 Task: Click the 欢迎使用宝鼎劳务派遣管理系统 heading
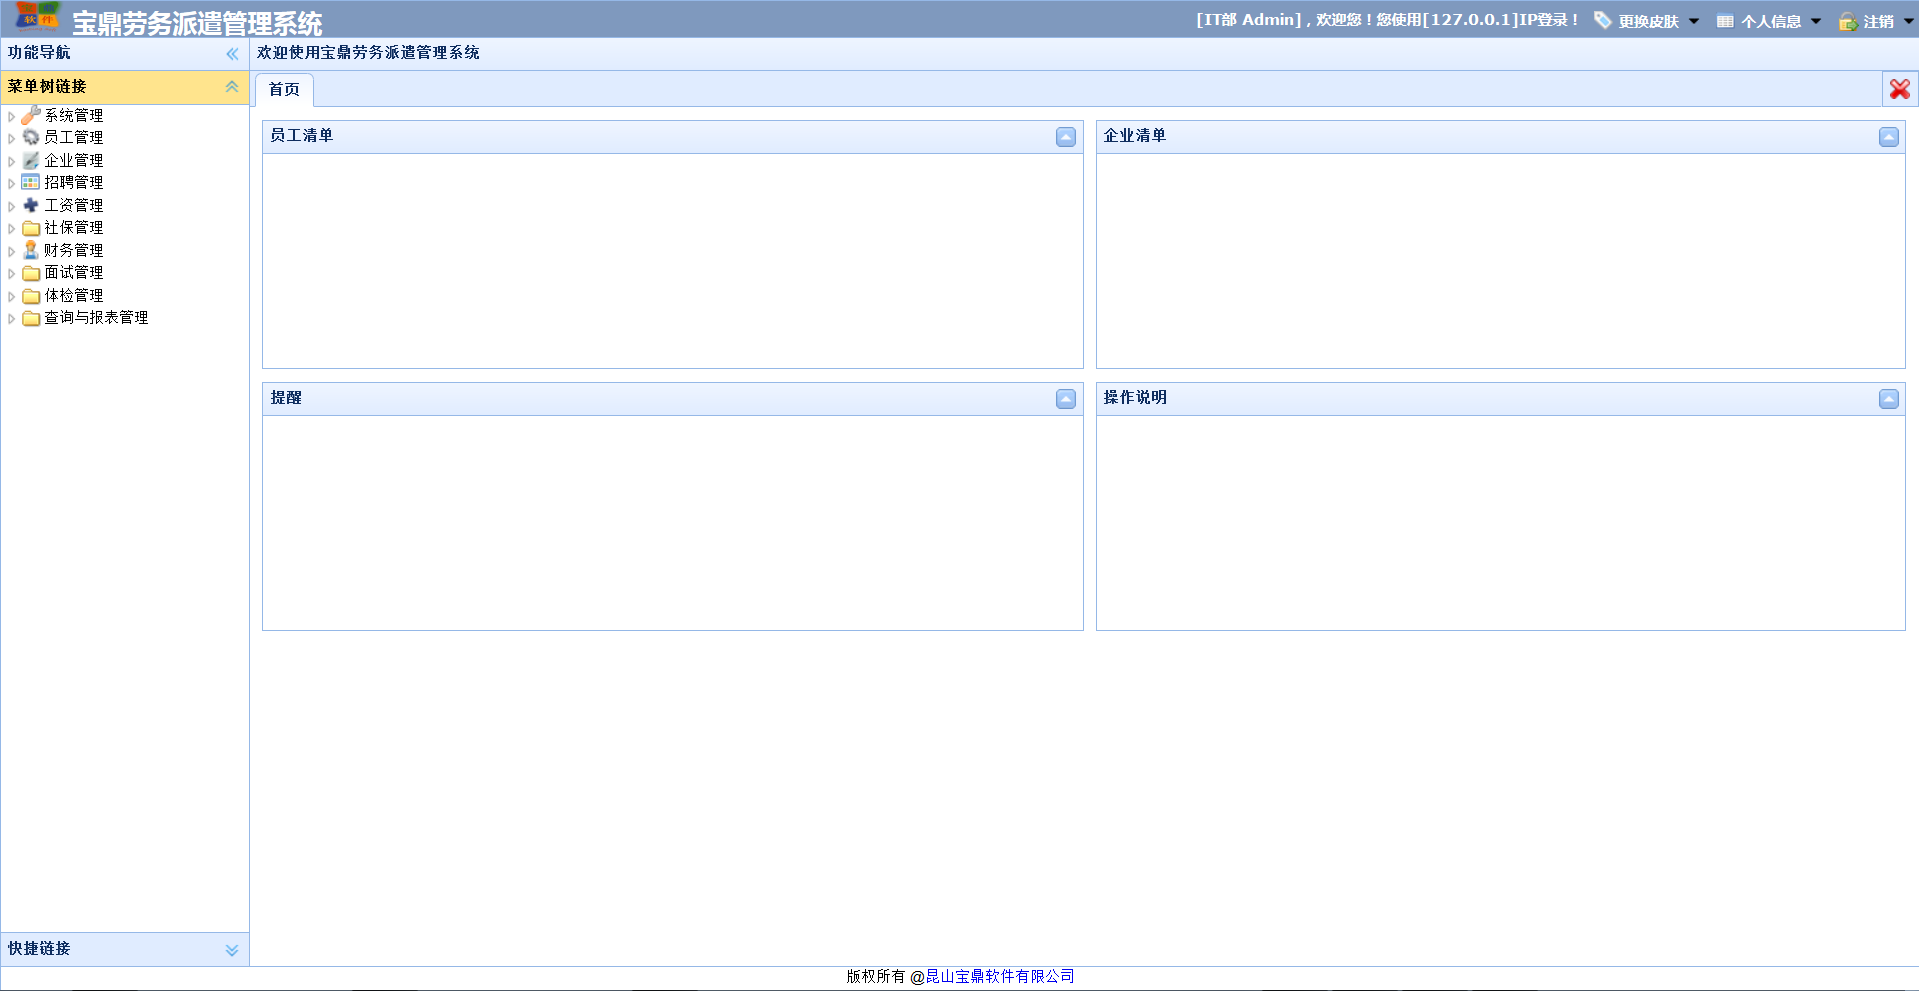pyautogui.click(x=368, y=53)
